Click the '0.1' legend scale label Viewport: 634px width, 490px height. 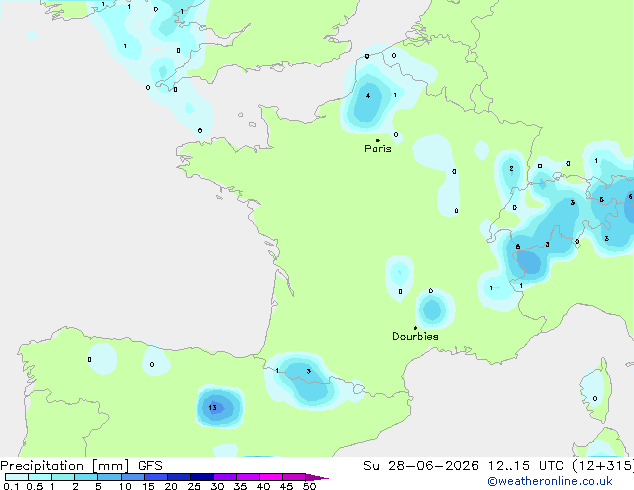[x=11, y=486]
